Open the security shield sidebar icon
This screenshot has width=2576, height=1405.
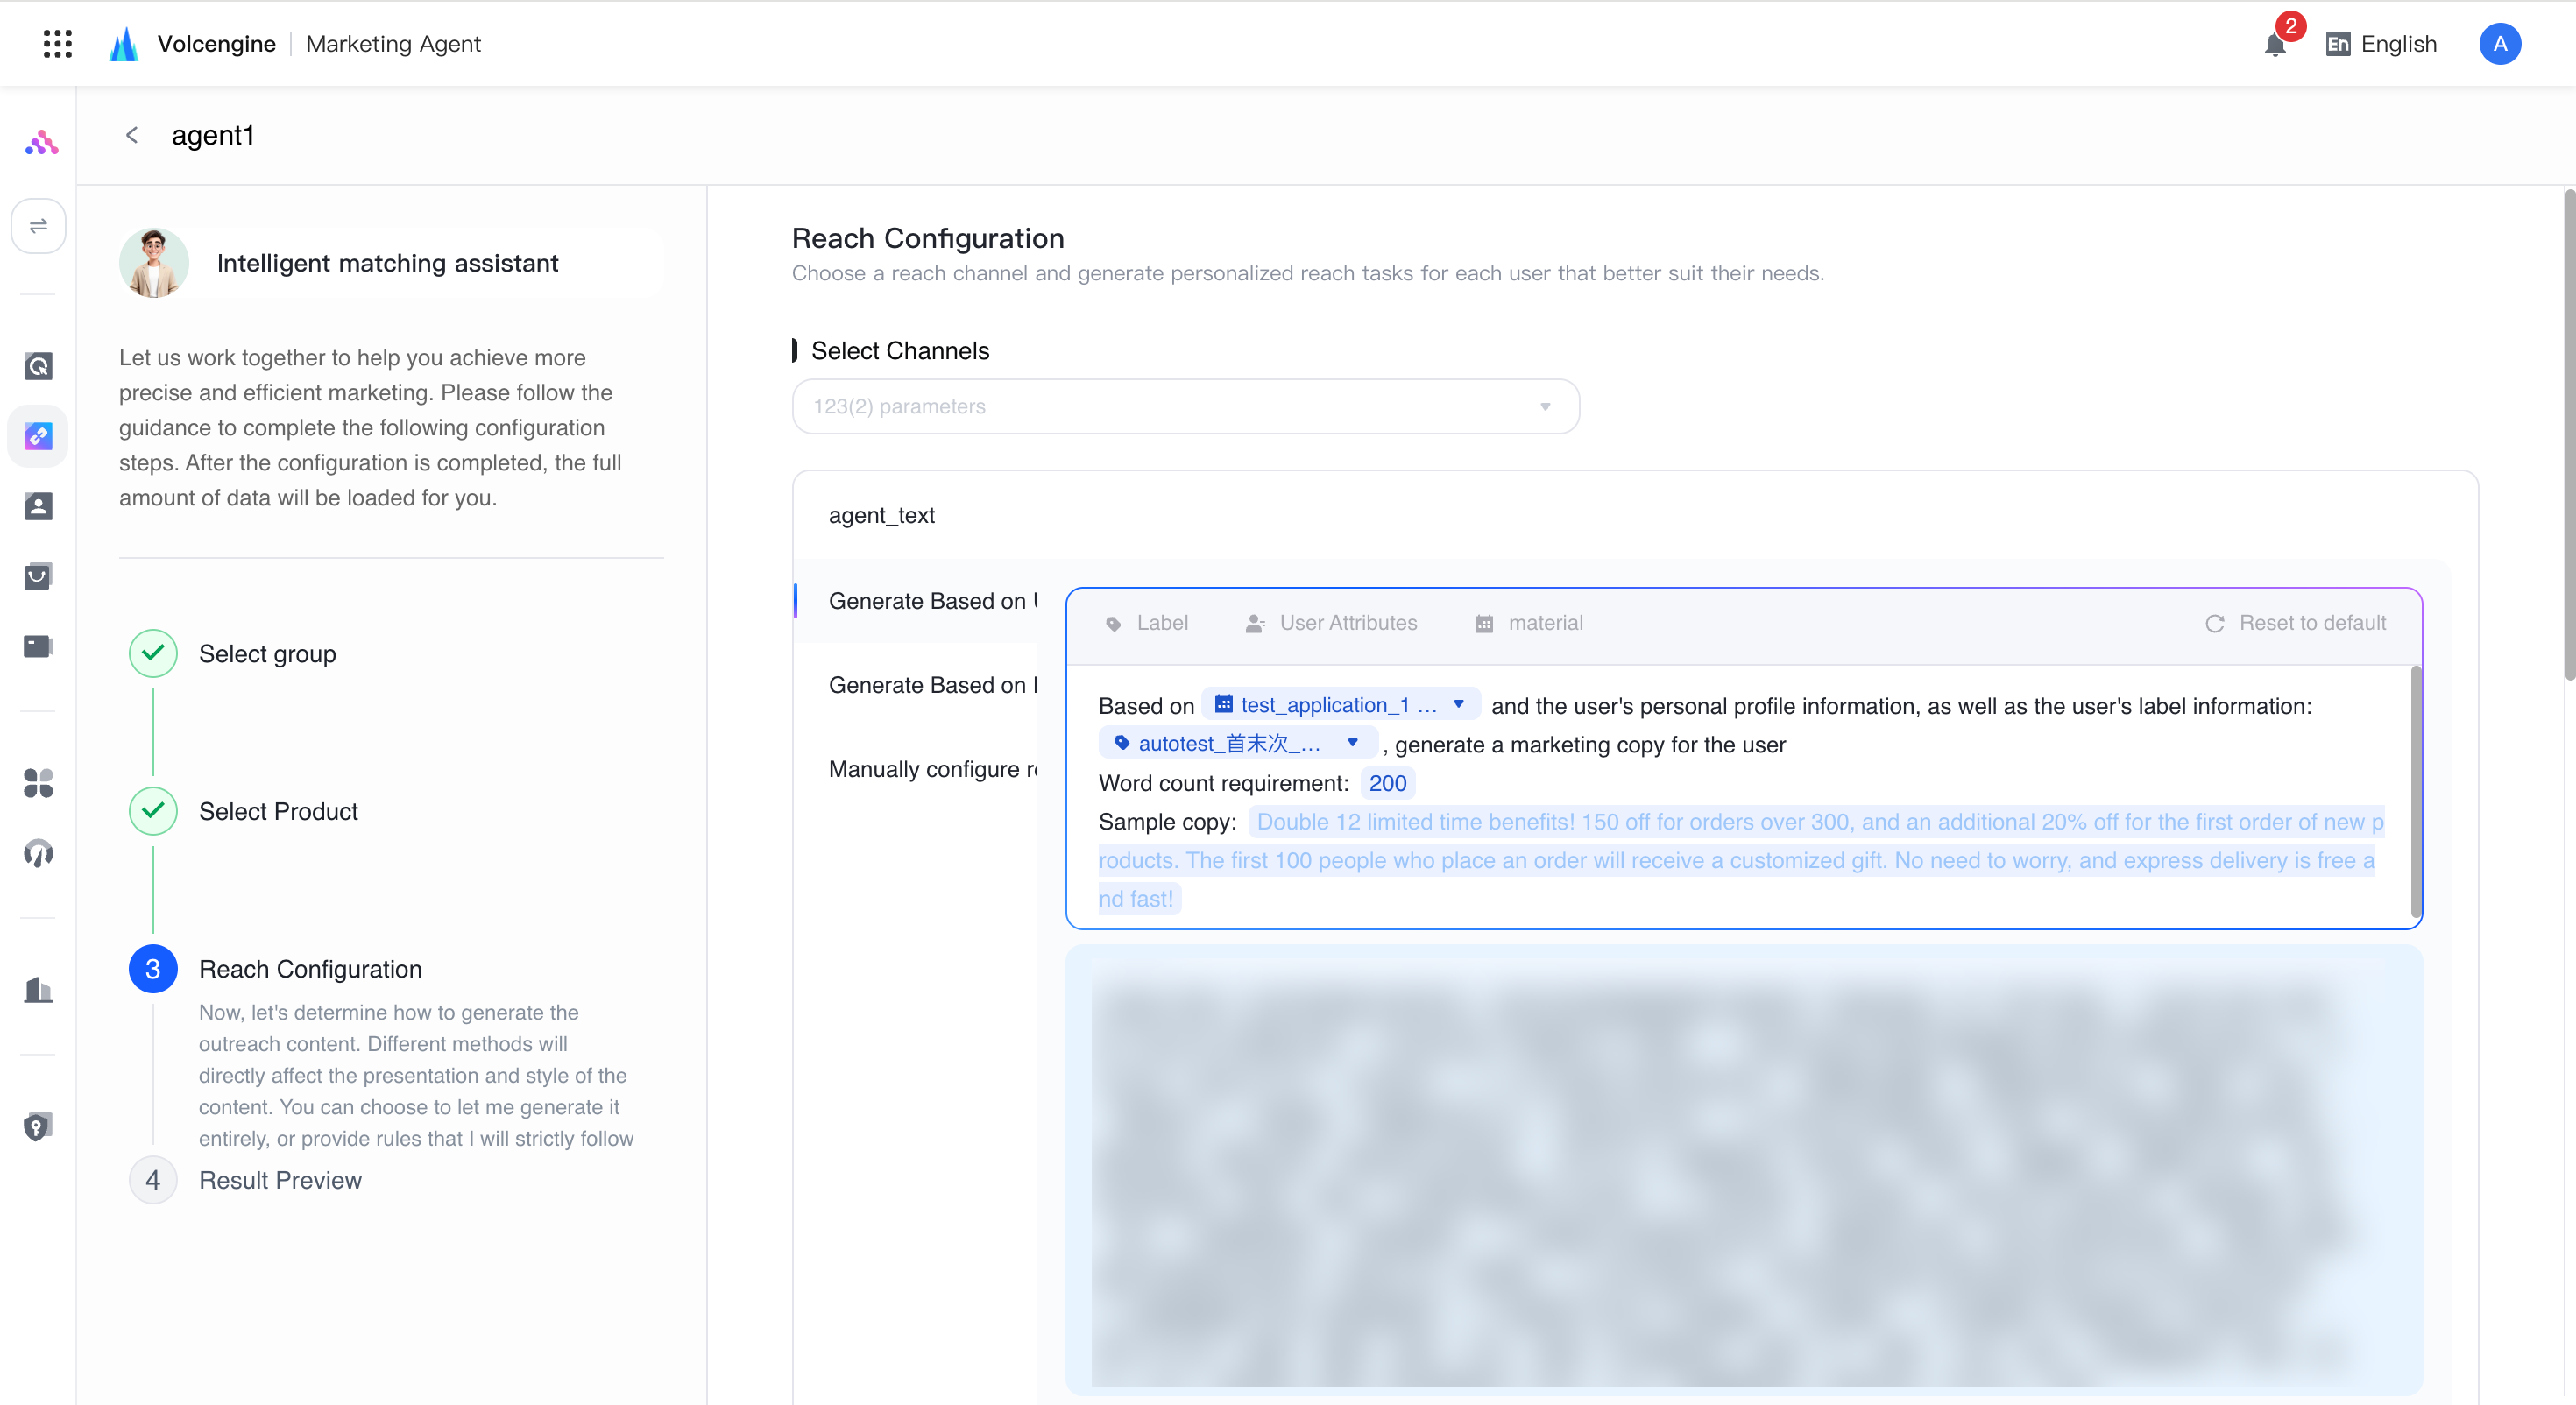coord(38,1127)
